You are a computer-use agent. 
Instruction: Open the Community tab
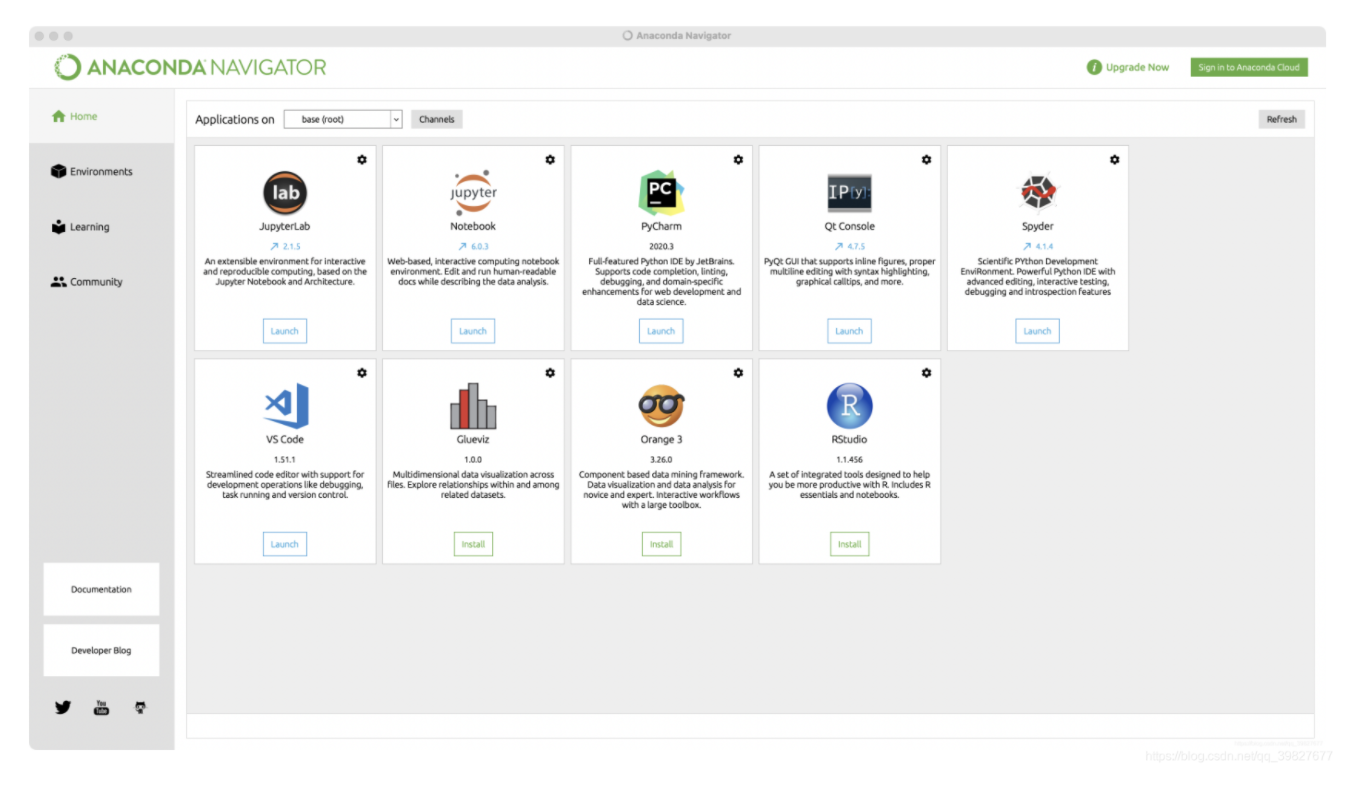pos(86,282)
